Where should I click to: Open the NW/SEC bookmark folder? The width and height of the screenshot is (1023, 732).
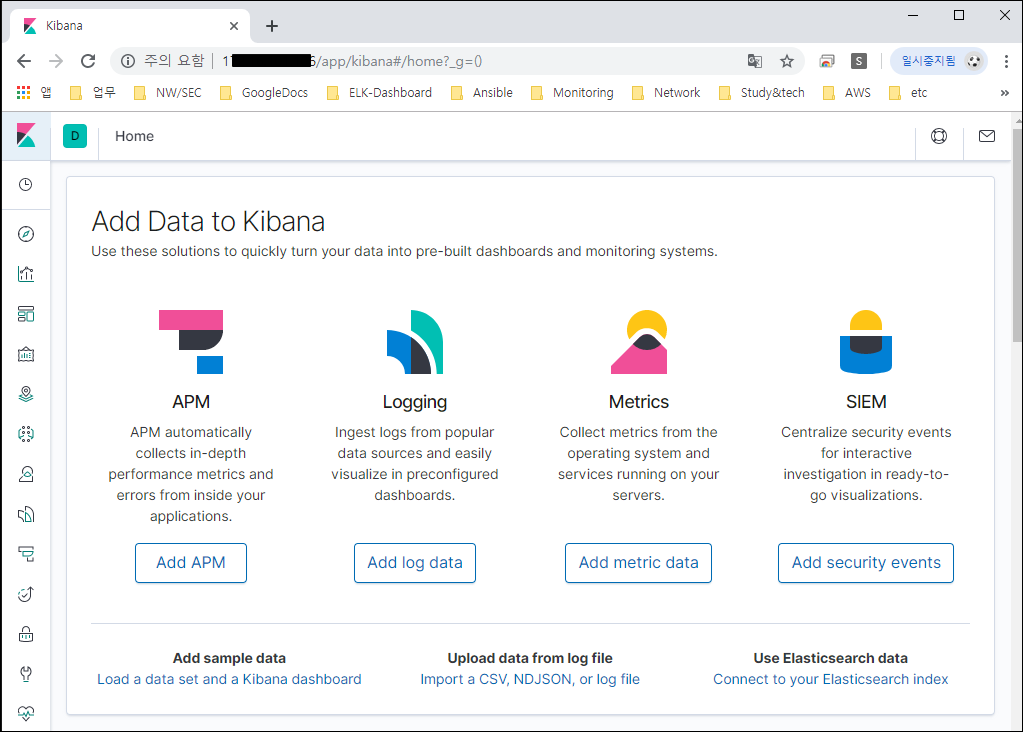click(168, 93)
